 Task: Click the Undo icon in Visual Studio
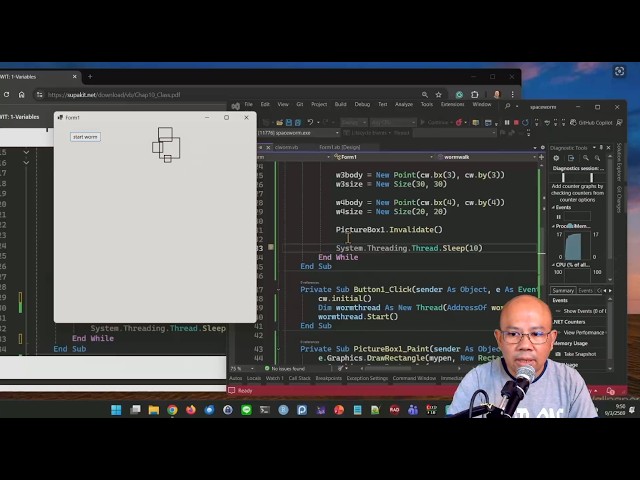click(x=310, y=122)
